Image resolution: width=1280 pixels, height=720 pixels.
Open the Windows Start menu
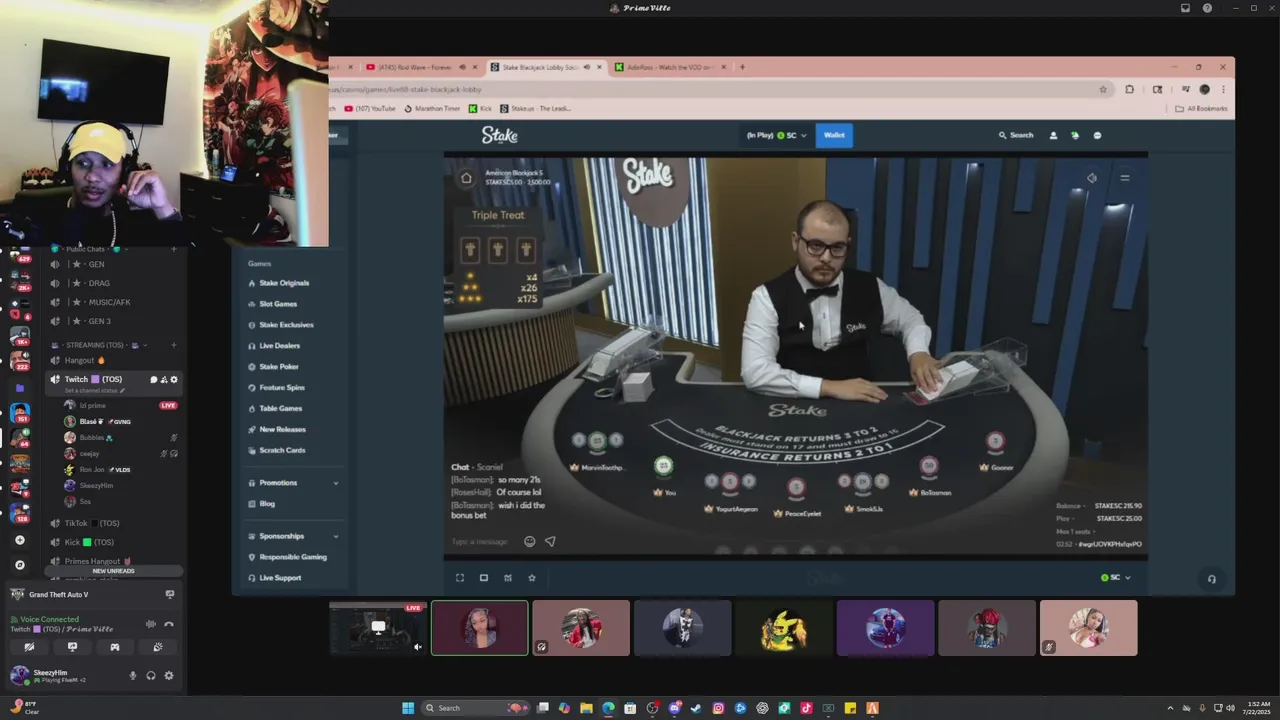pos(408,708)
